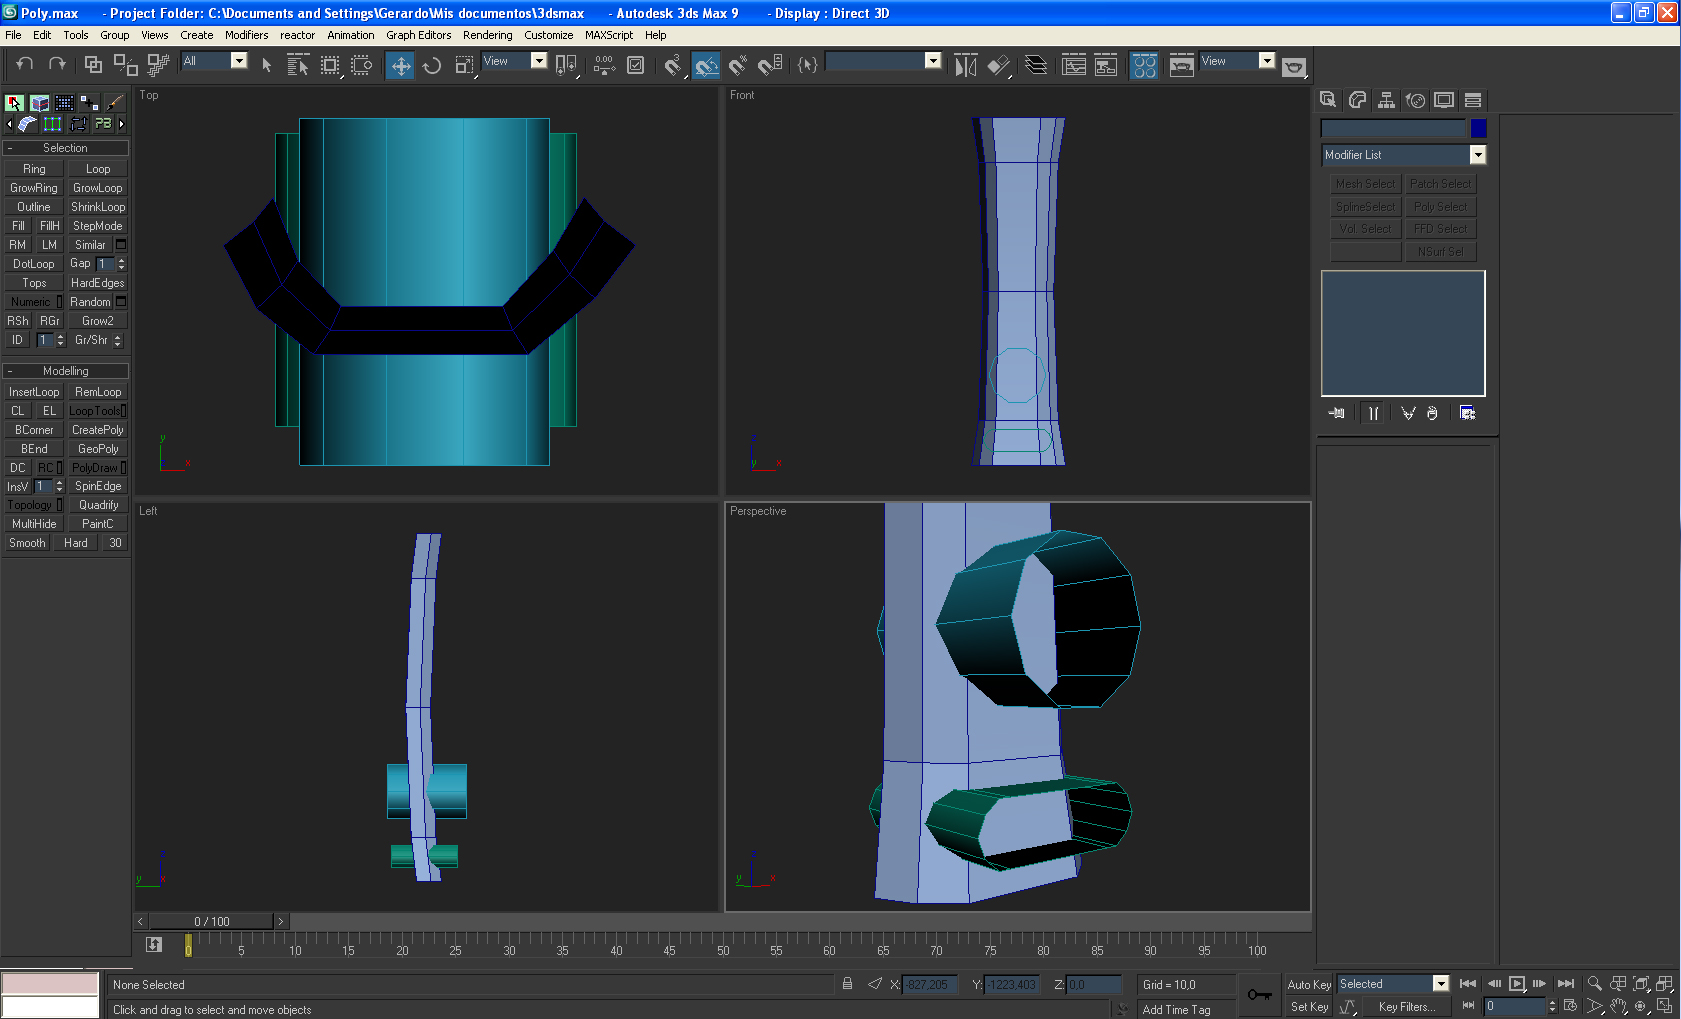Image resolution: width=1681 pixels, height=1019 pixels.
Task: Click the Window/Crossing selection icon
Action: (362, 66)
